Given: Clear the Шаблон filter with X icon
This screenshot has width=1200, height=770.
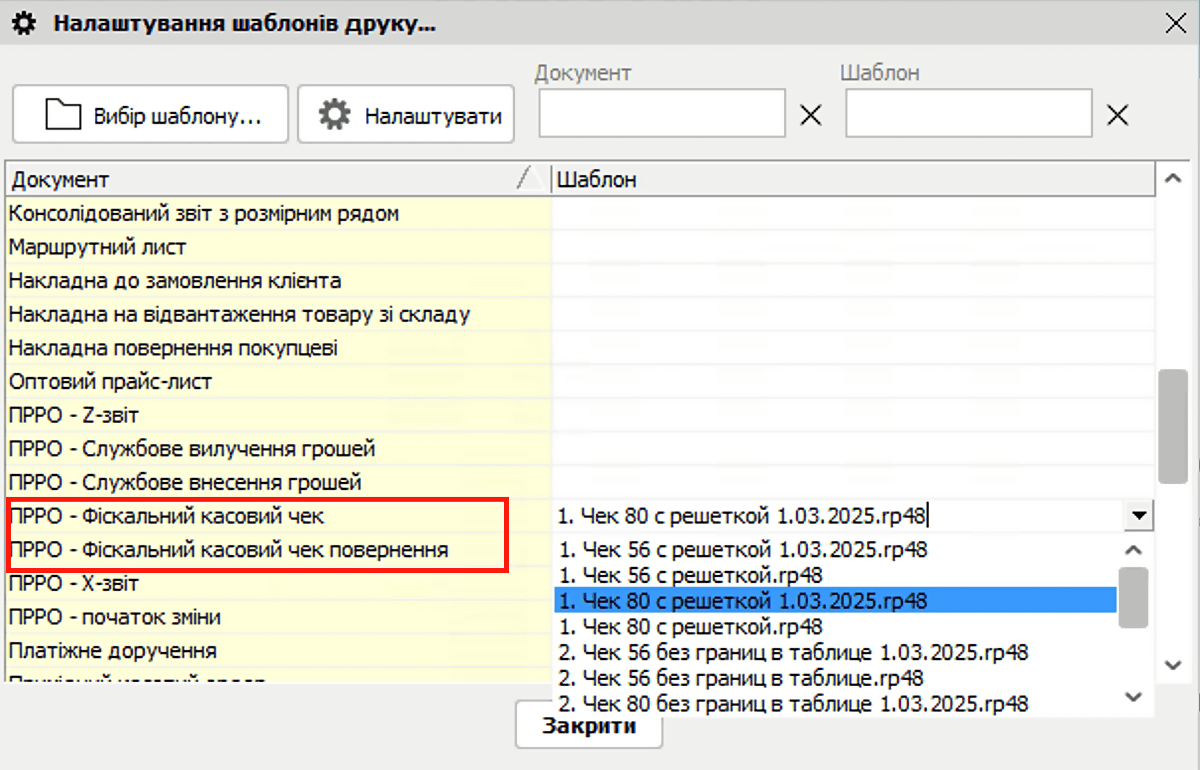Looking at the screenshot, I should click(1117, 115).
